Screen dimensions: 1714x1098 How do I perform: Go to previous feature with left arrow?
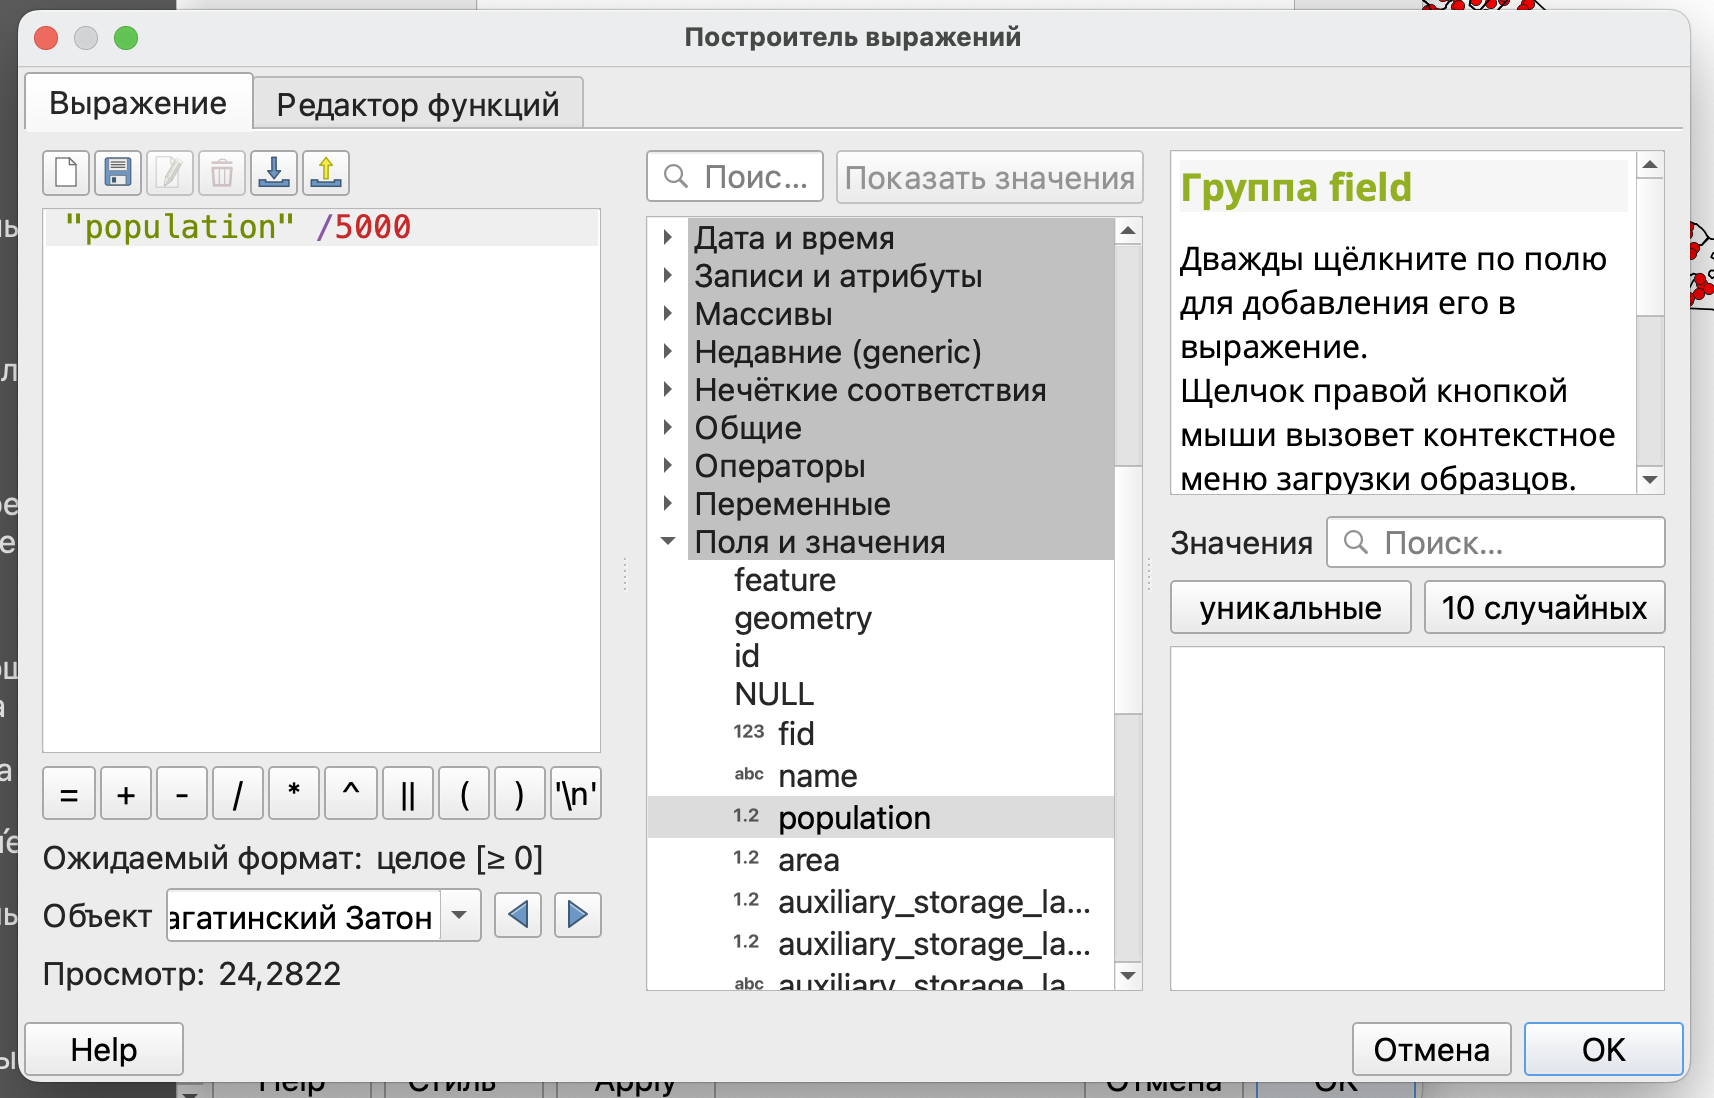tap(518, 915)
